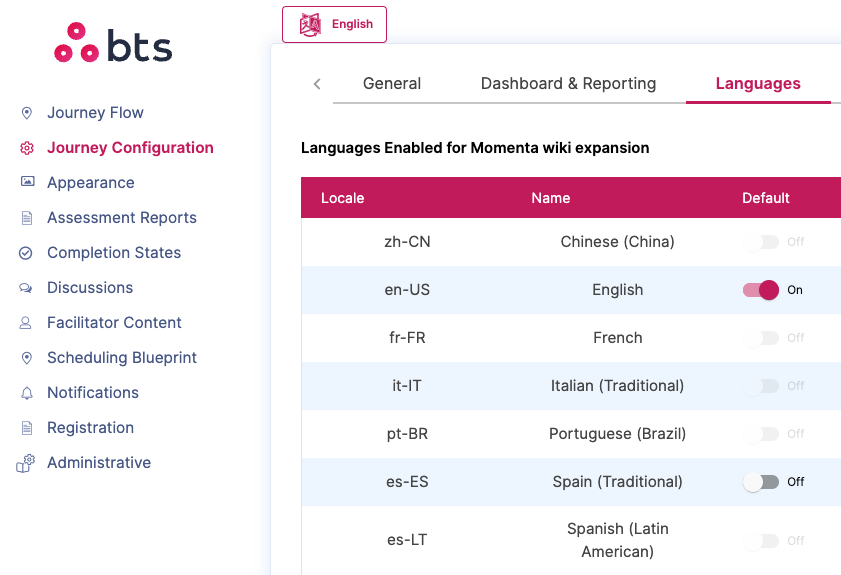Image resolution: width=841 pixels, height=575 pixels.
Task: Select the fr-FR locale cell
Action: click(x=407, y=338)
